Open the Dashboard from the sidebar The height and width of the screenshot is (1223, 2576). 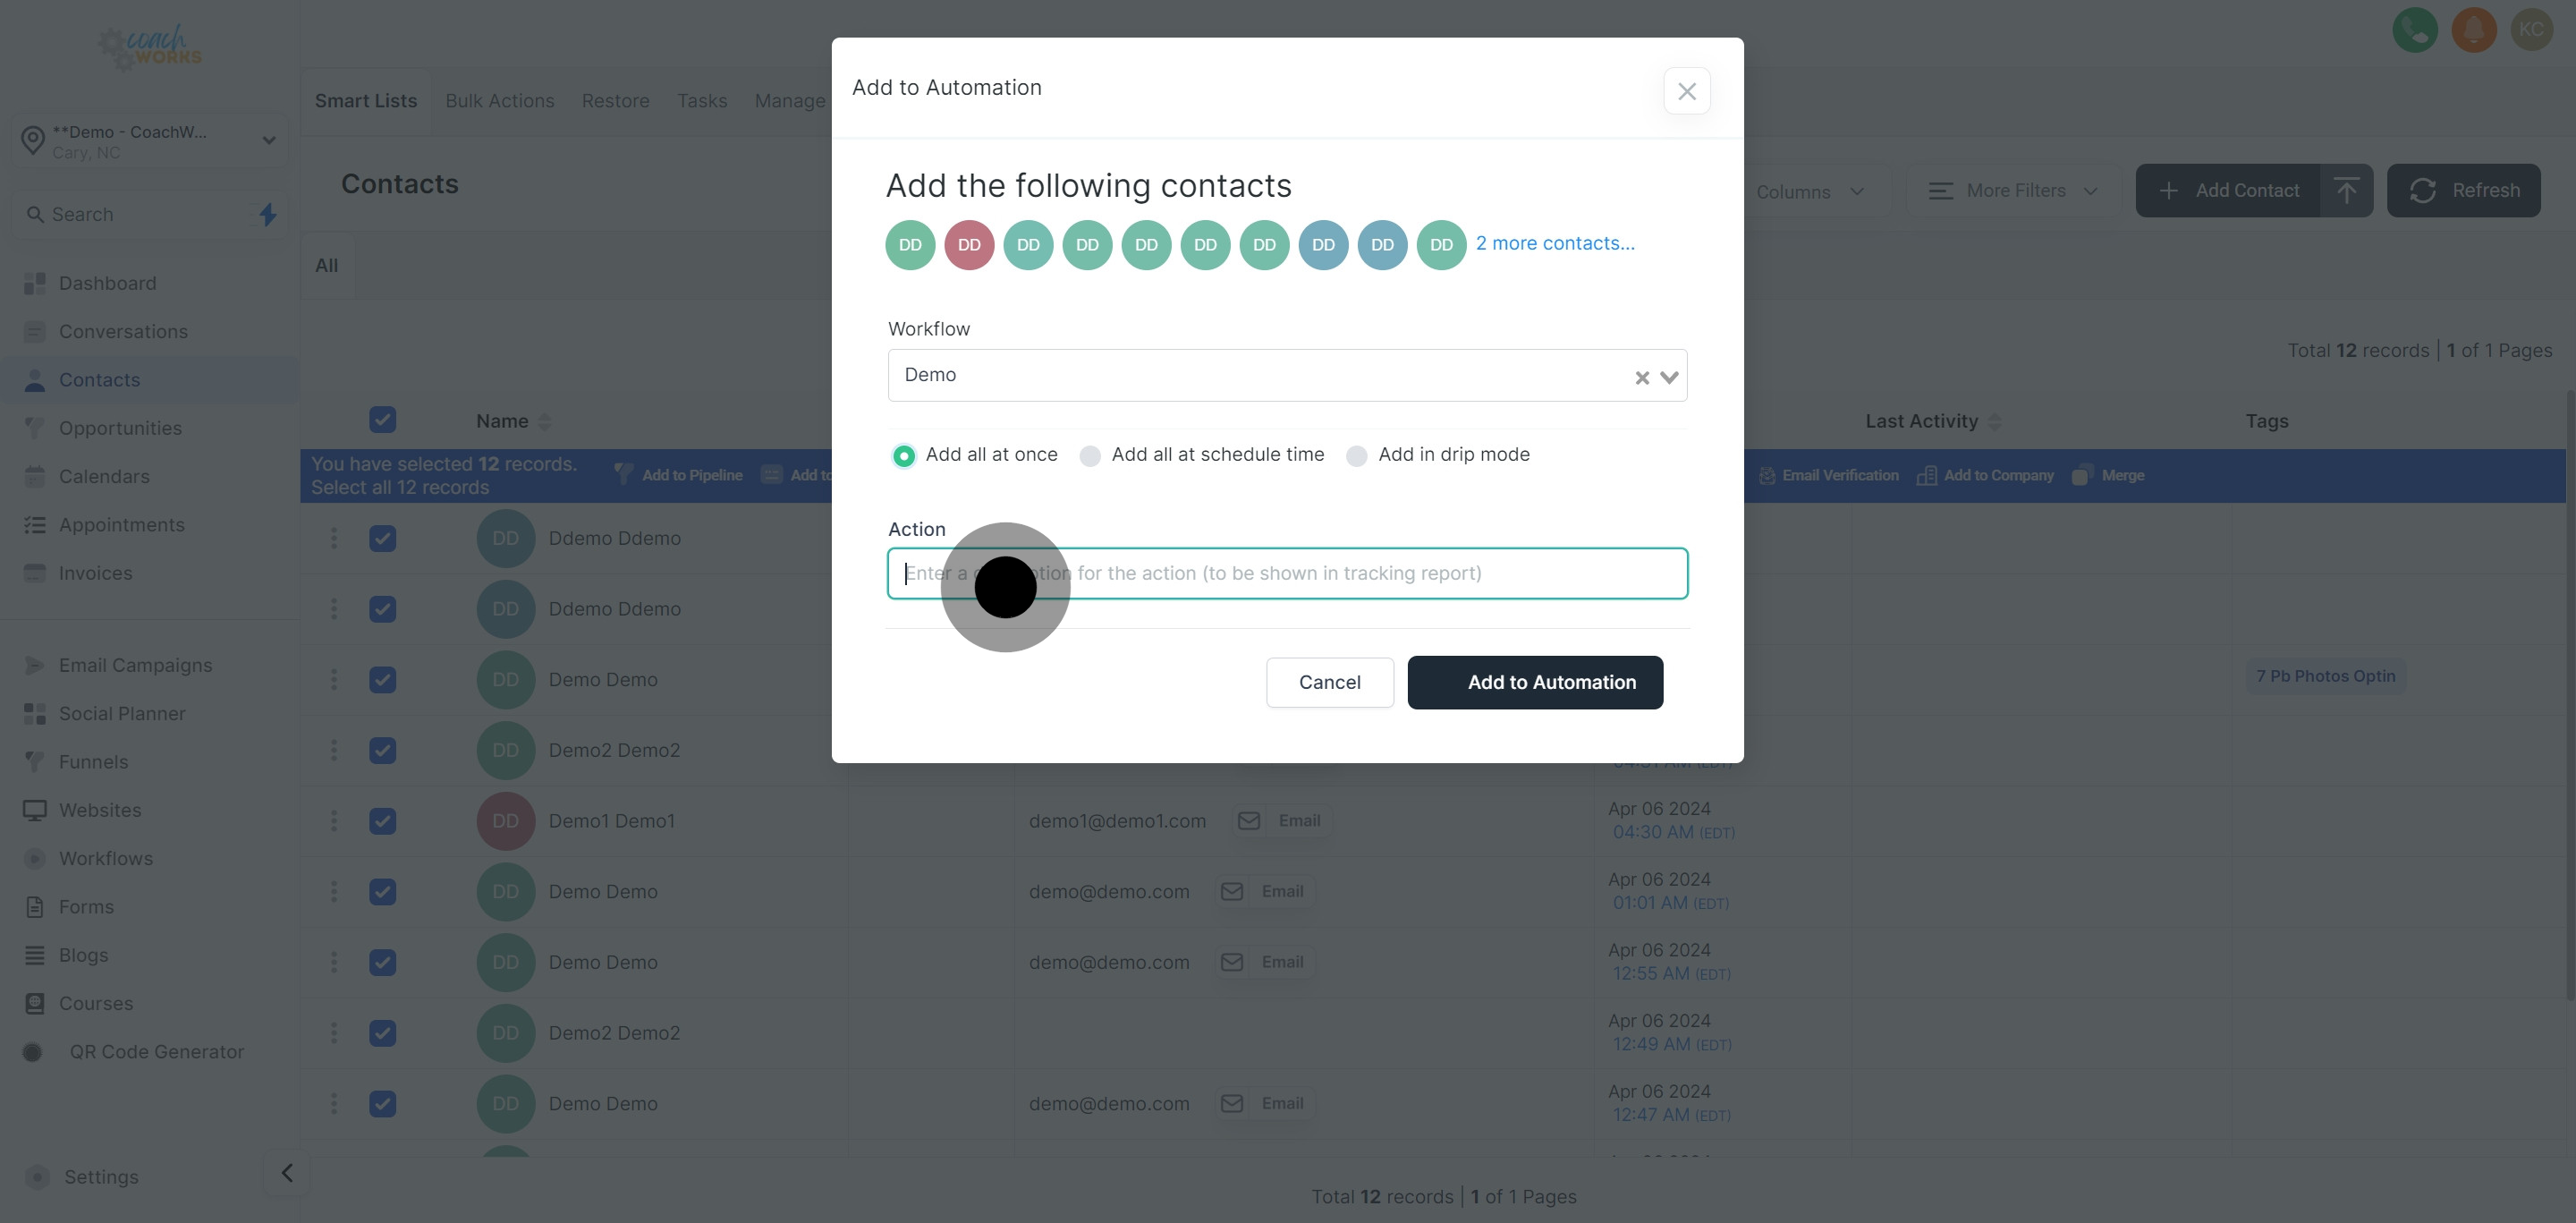[107, 283]
